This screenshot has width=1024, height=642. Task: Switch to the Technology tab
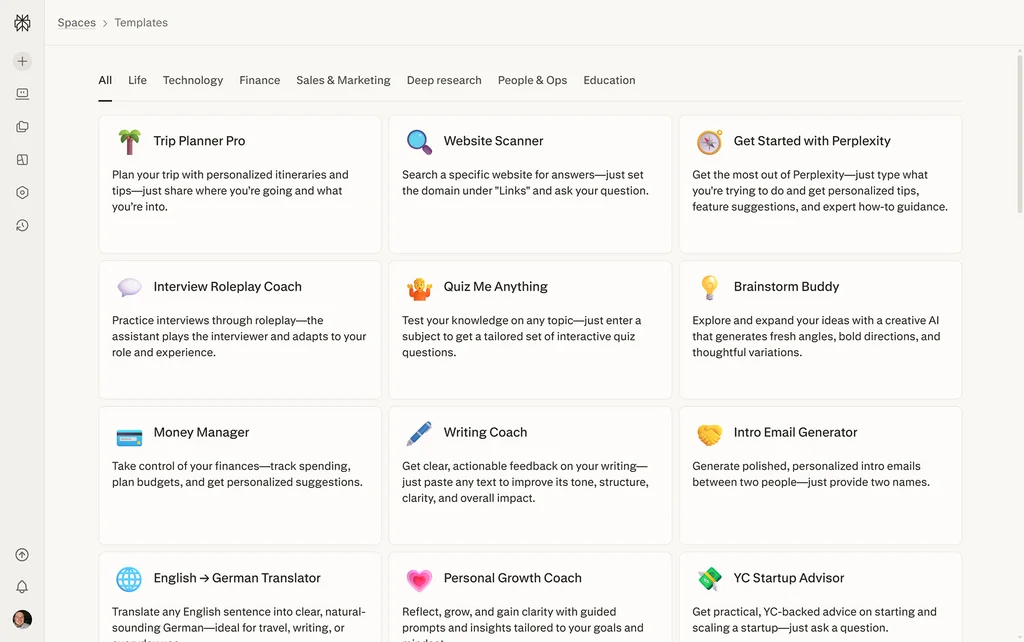click(193, 80)
